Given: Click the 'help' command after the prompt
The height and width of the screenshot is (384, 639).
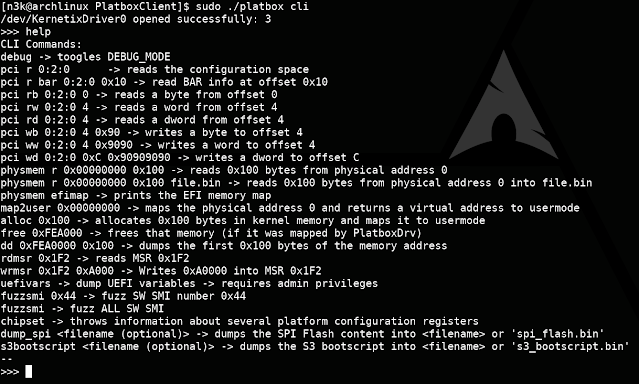Looking at the screenshot, I should coord(38,32).
